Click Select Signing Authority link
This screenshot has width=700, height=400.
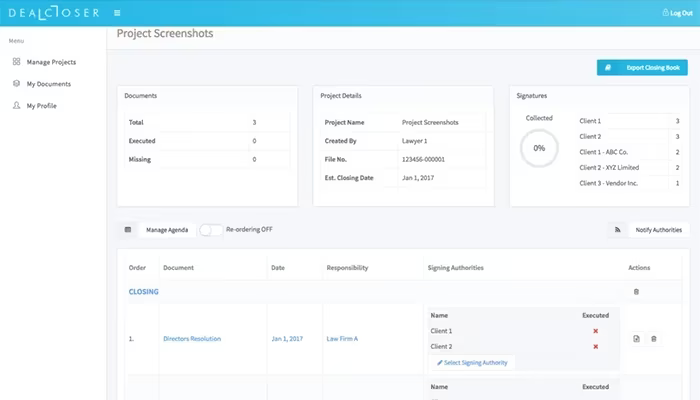[x=472, y=362]
